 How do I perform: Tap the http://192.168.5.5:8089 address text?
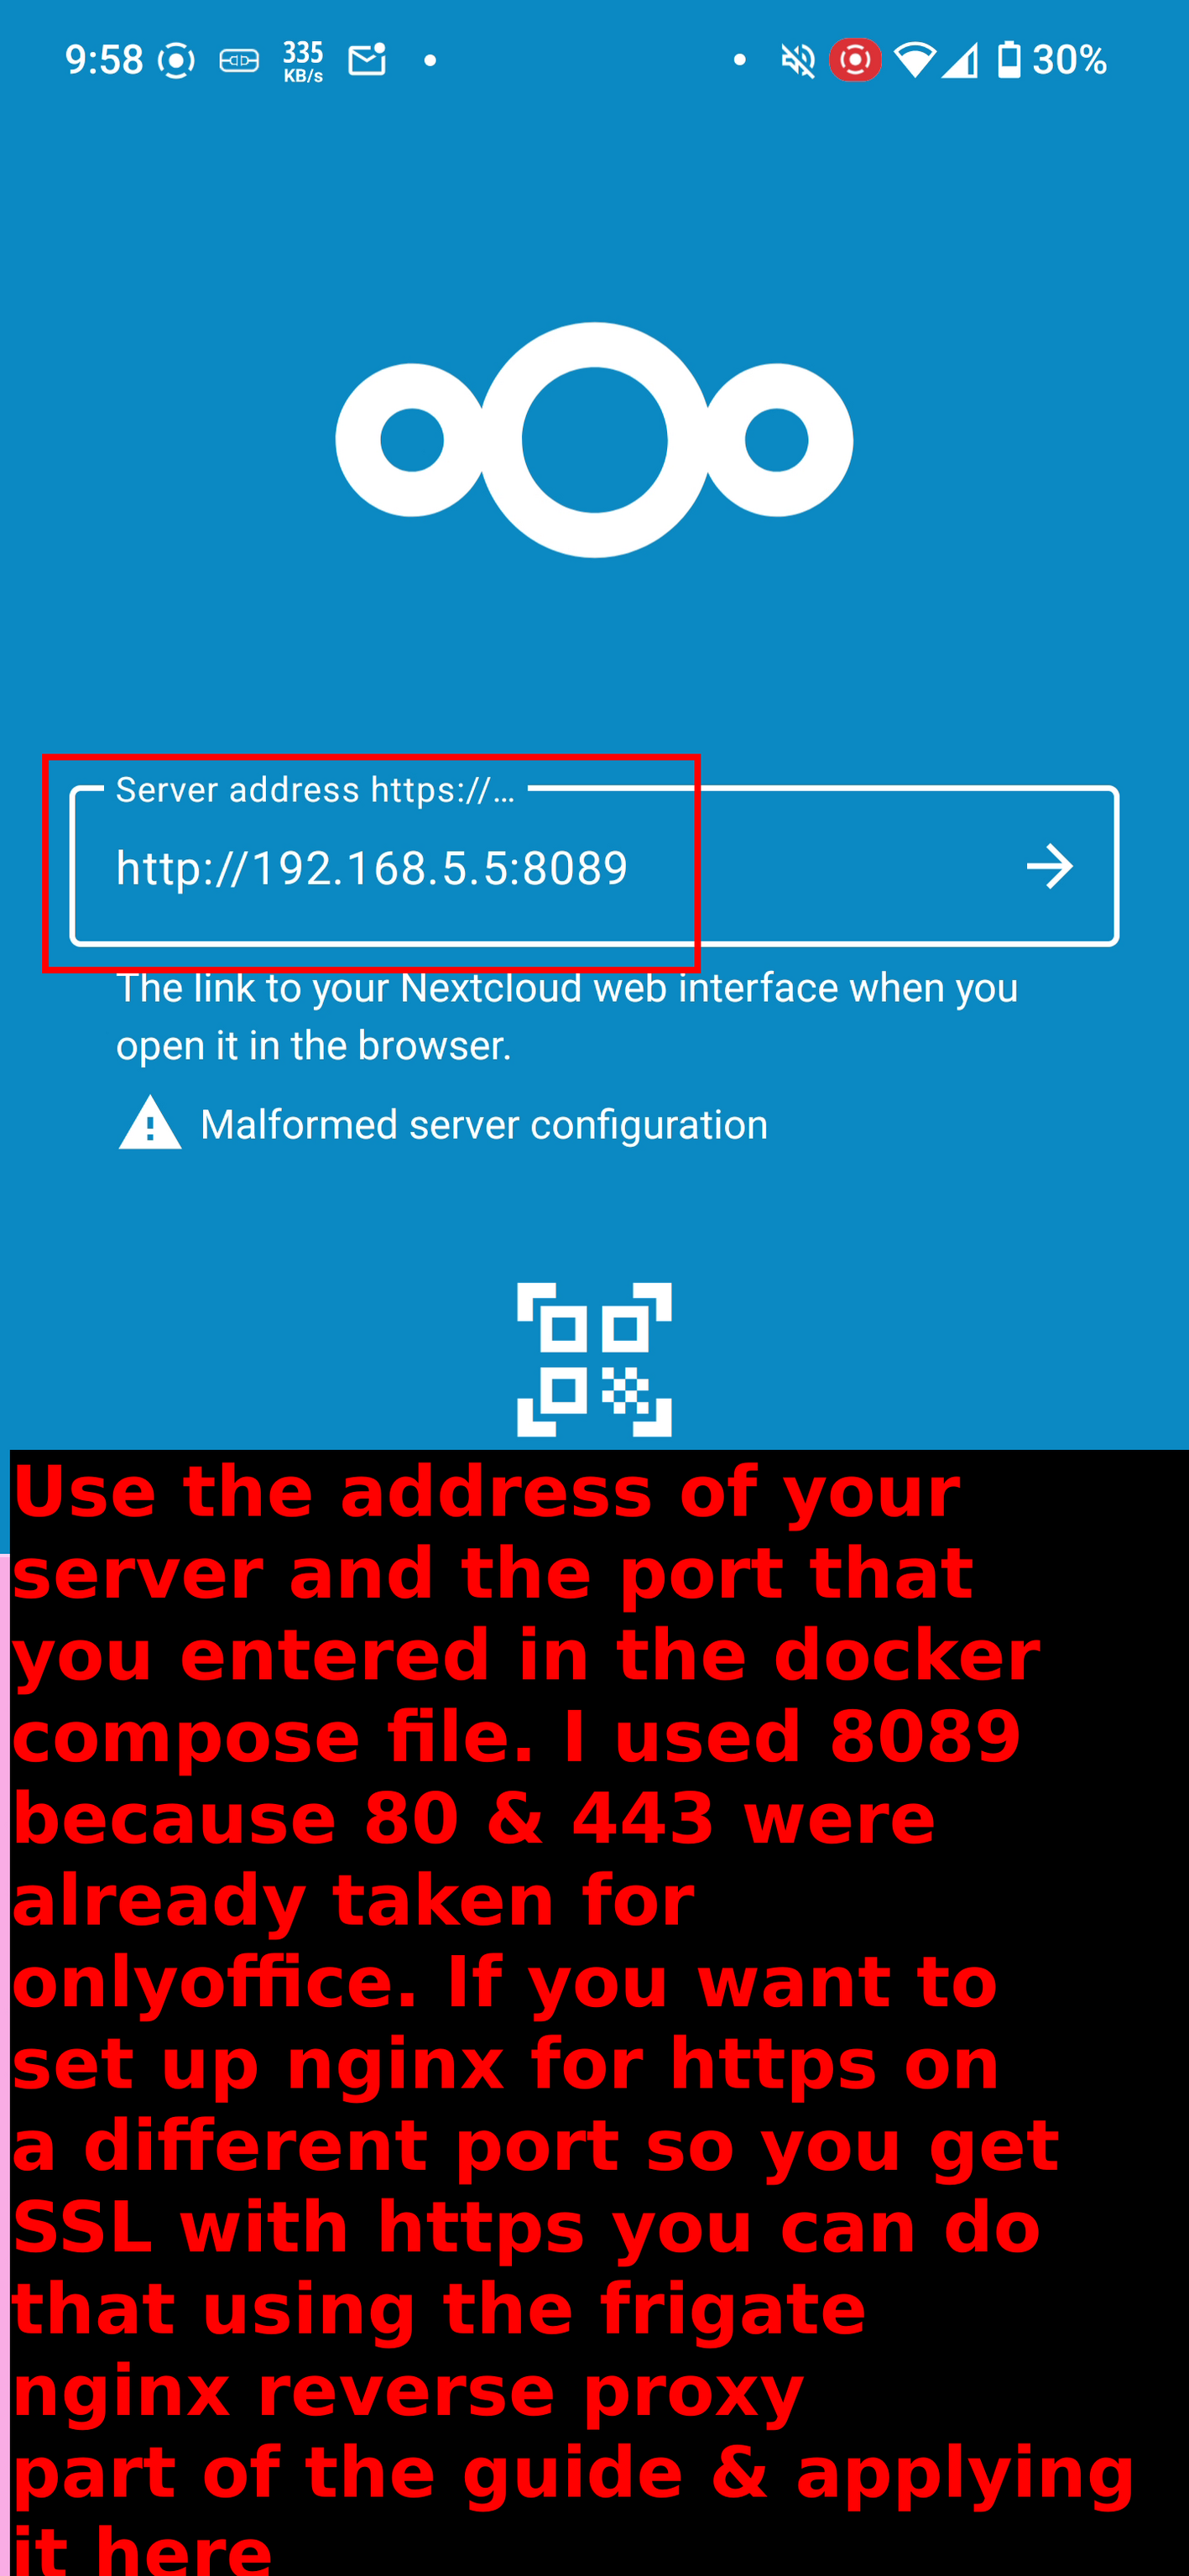(x=372, y=868)
